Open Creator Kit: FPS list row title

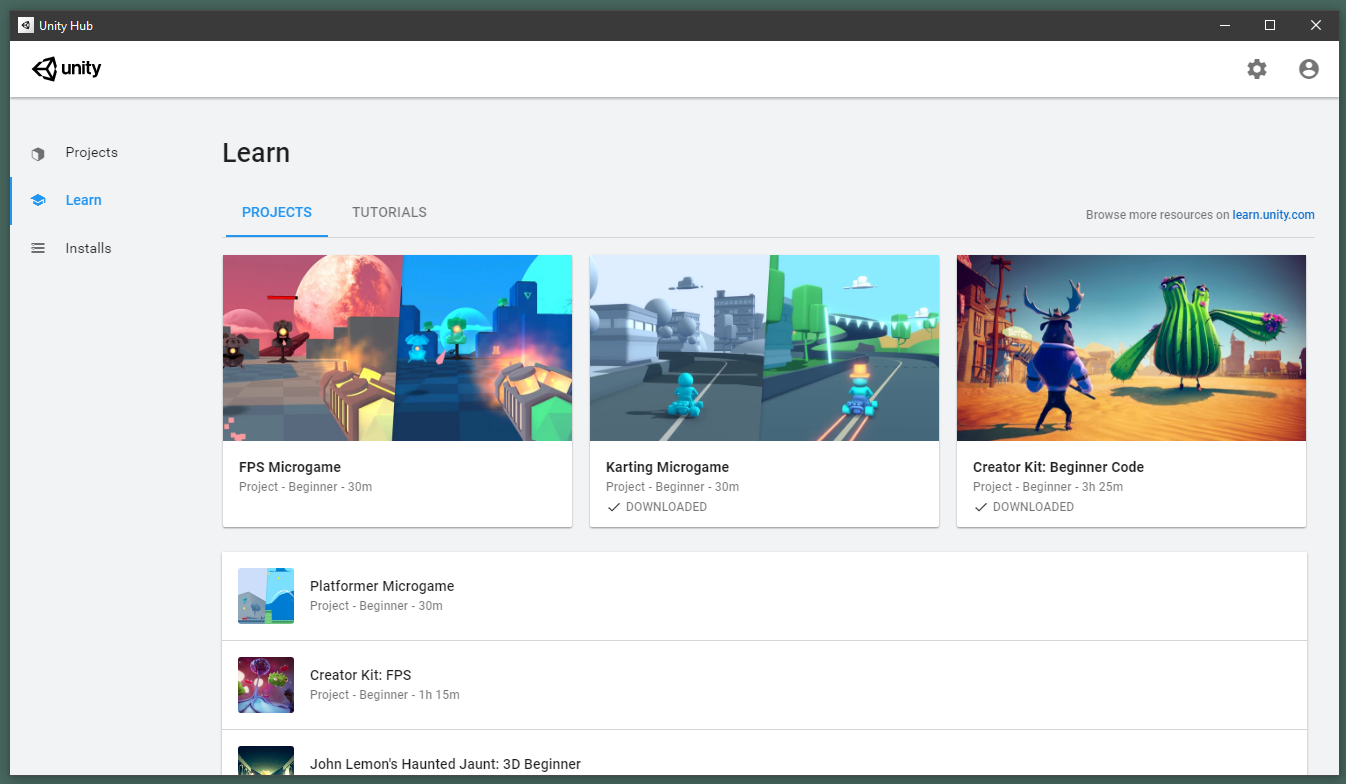pos(361,675)
